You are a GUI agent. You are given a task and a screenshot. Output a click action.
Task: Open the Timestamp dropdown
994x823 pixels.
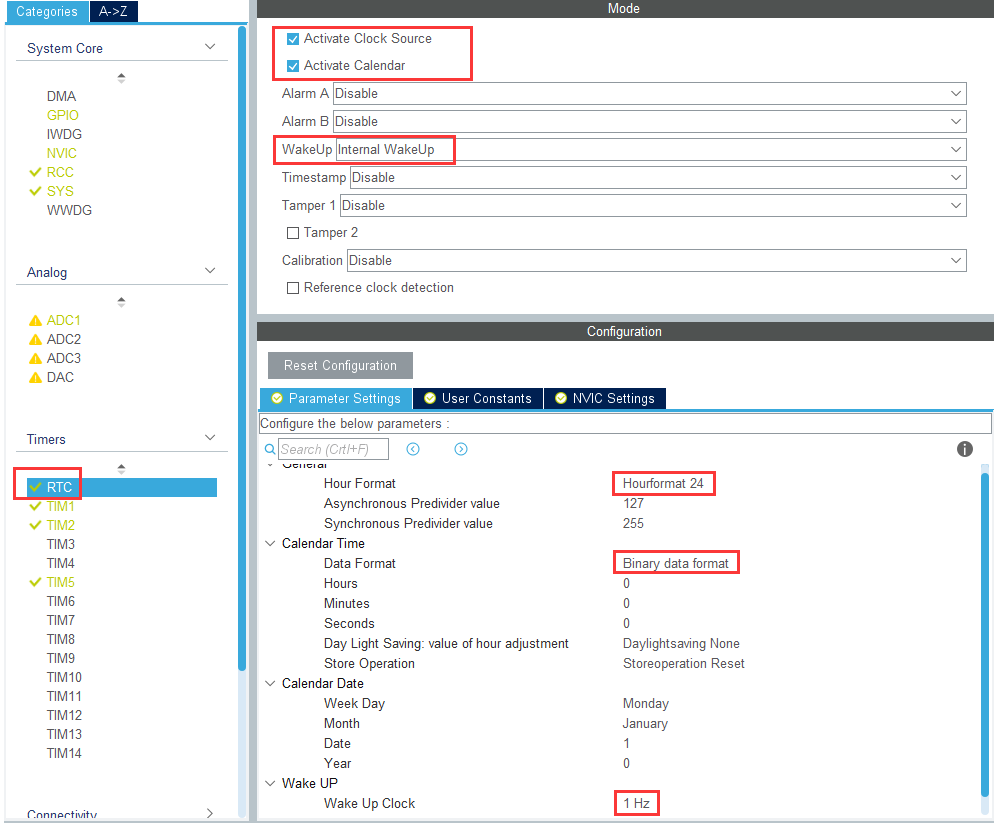(658, 178)
